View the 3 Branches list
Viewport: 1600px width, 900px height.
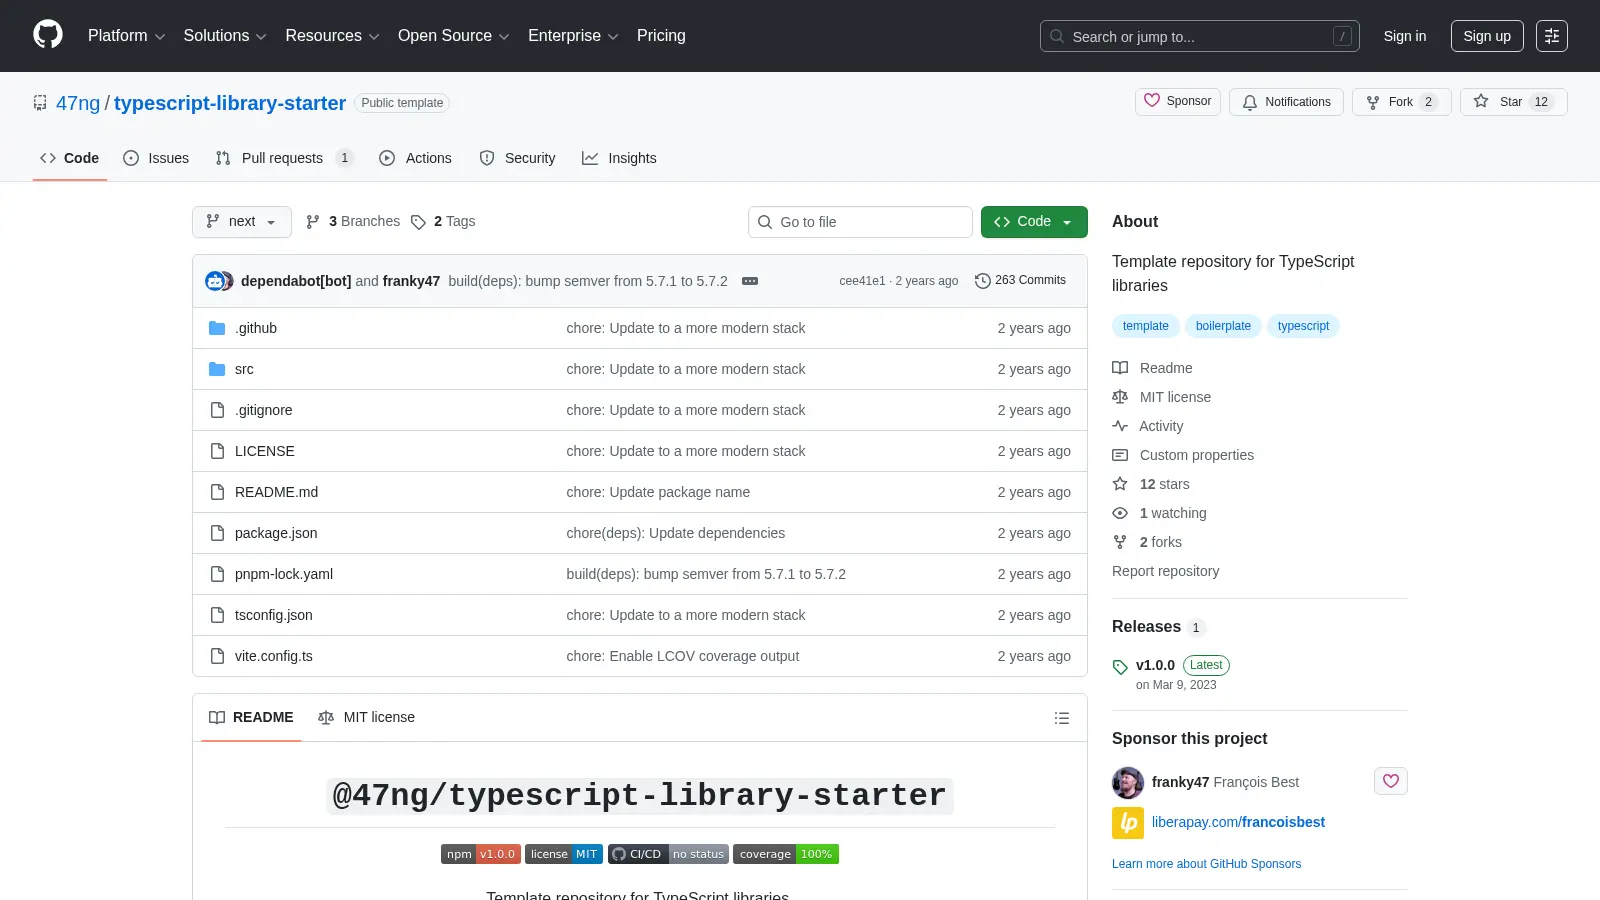[x=353, y=222]
